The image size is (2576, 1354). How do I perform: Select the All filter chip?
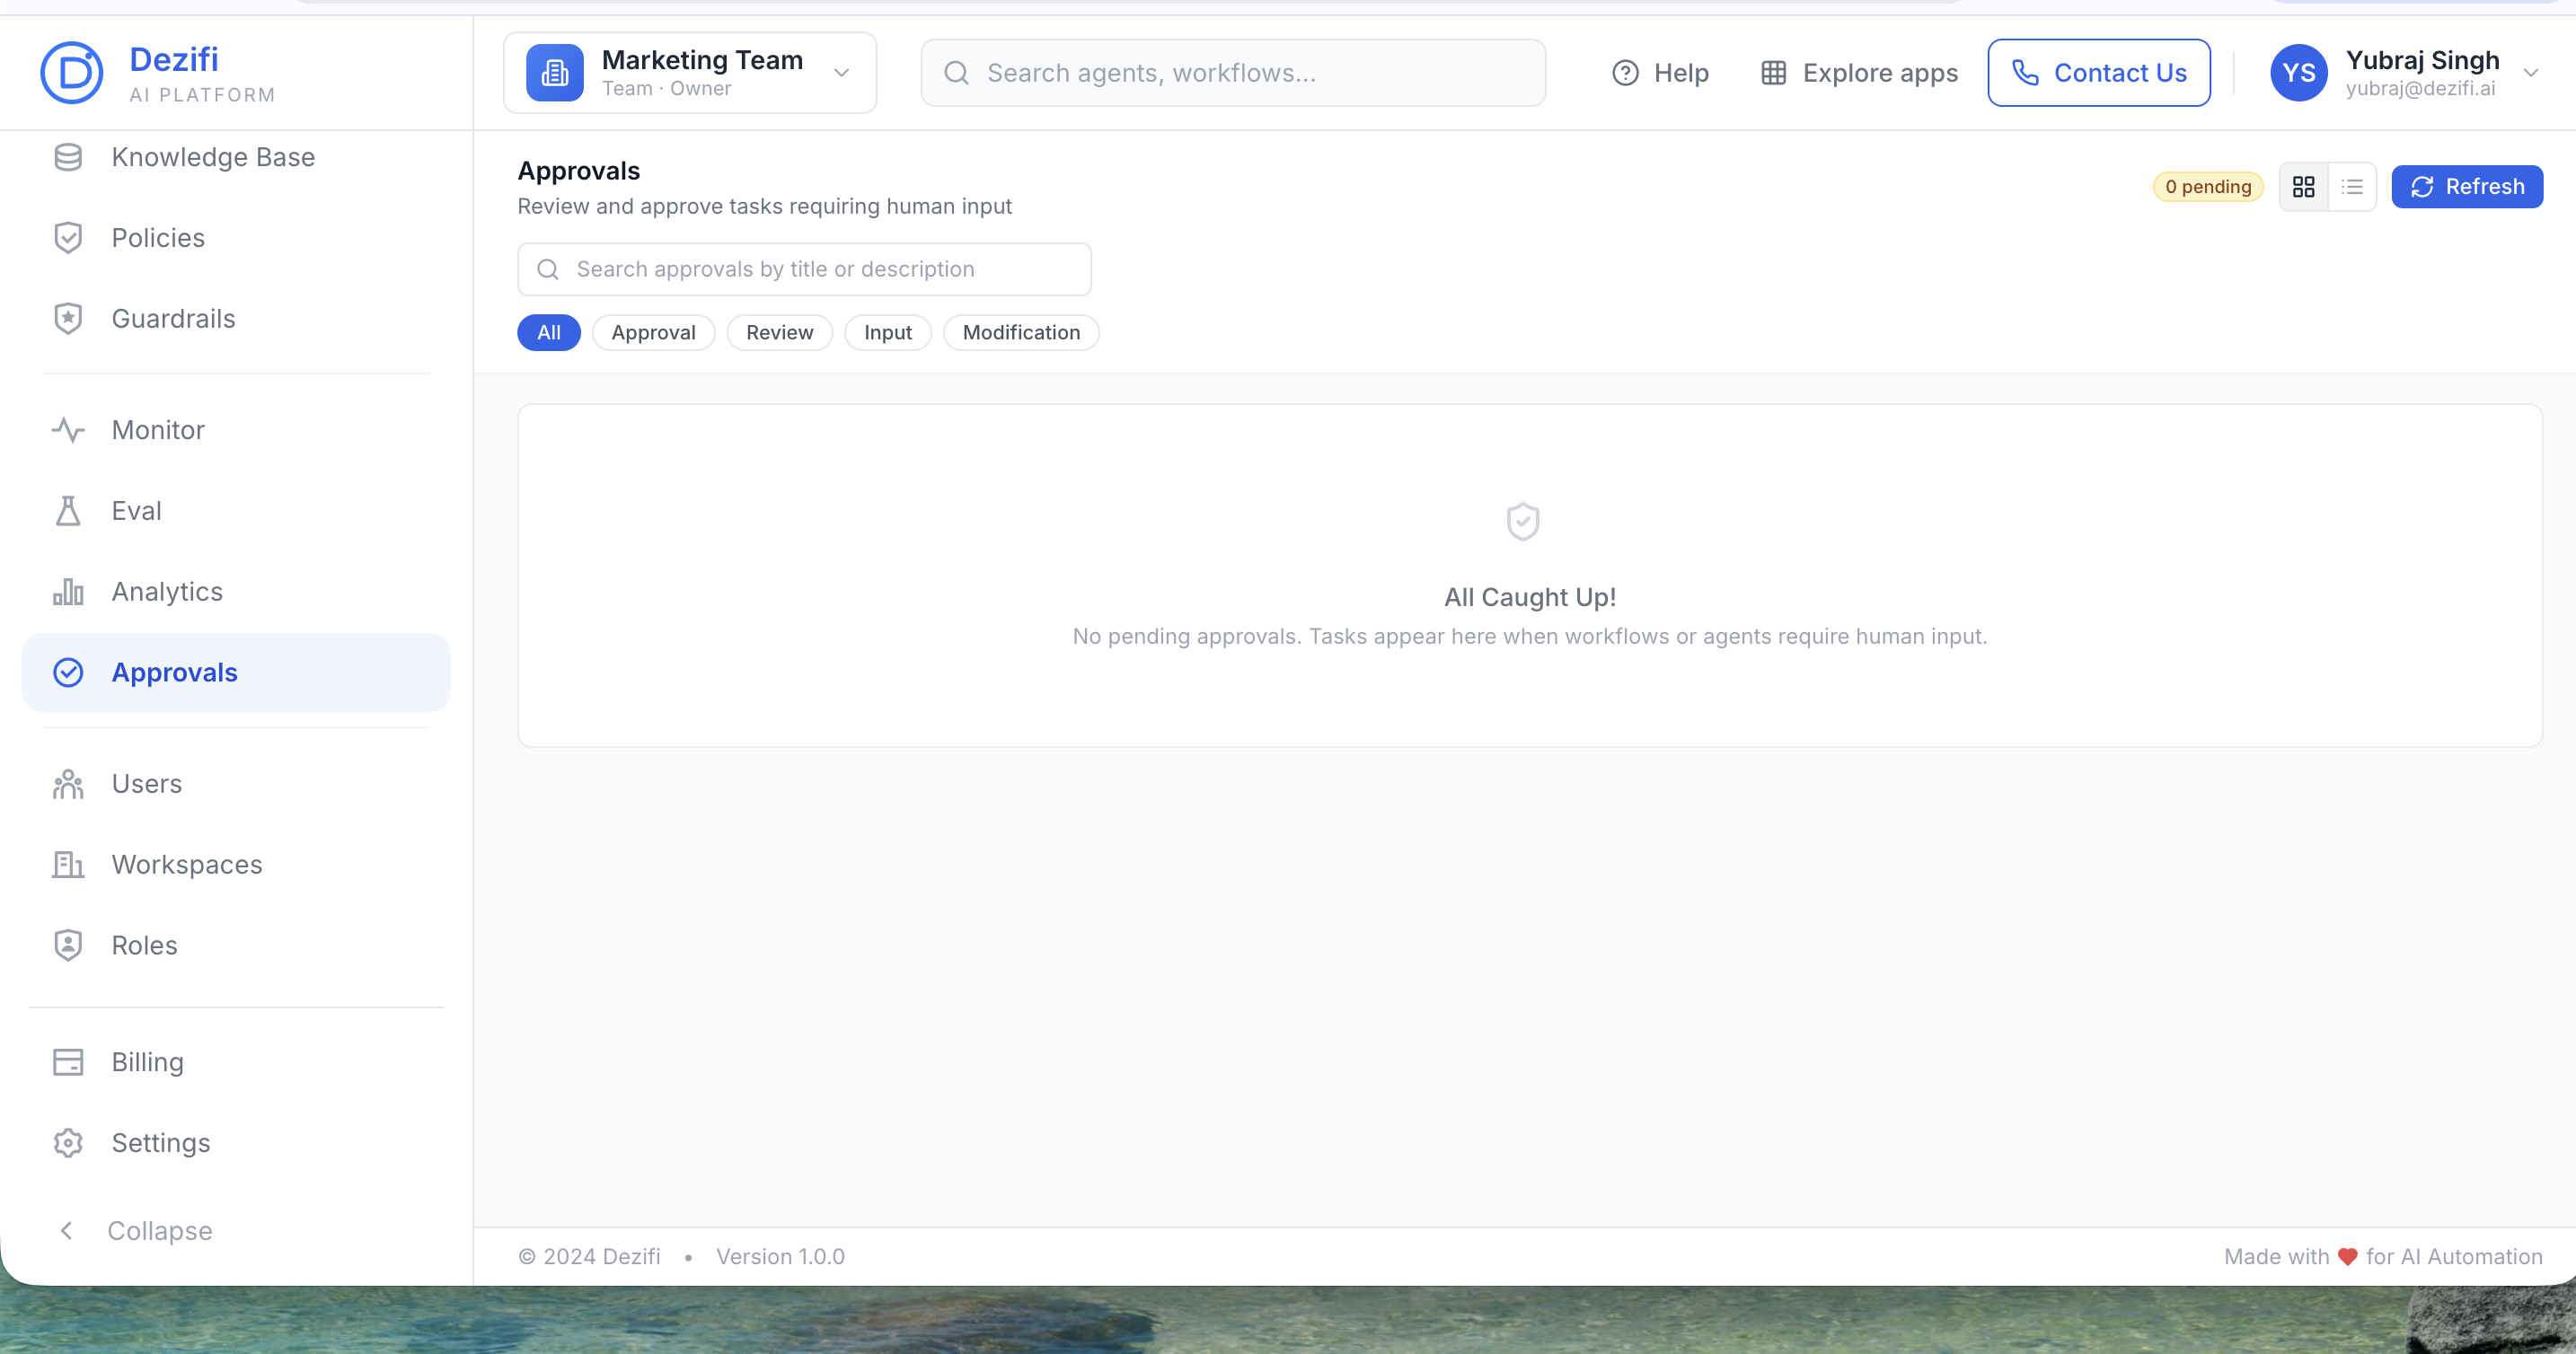[x=548, y=333]
